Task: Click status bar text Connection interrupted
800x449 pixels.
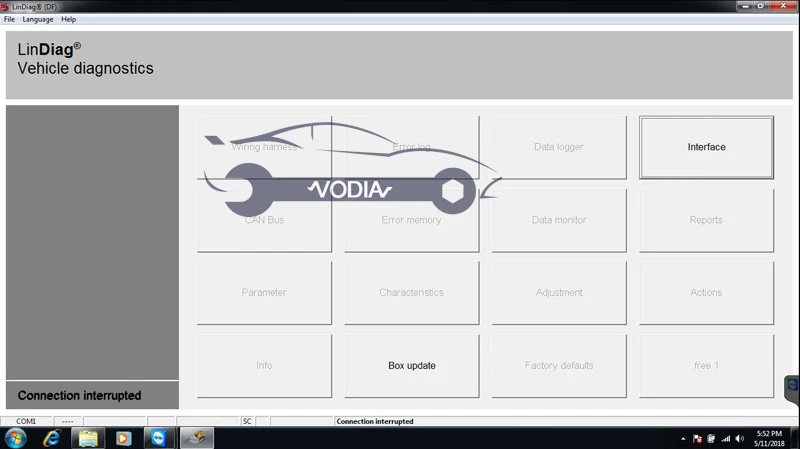Action: pyautogui.click(x=374, y=421)
